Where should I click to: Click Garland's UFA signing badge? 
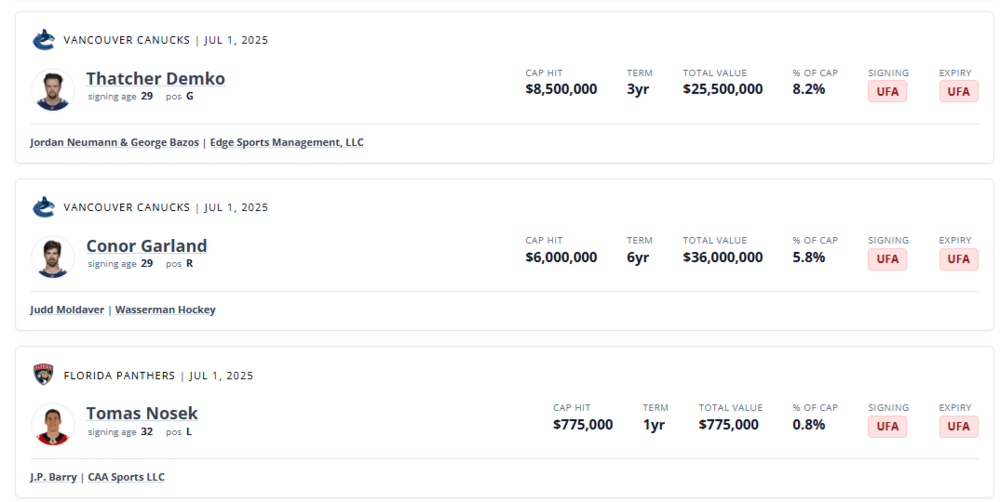click(x=887, y=259)
